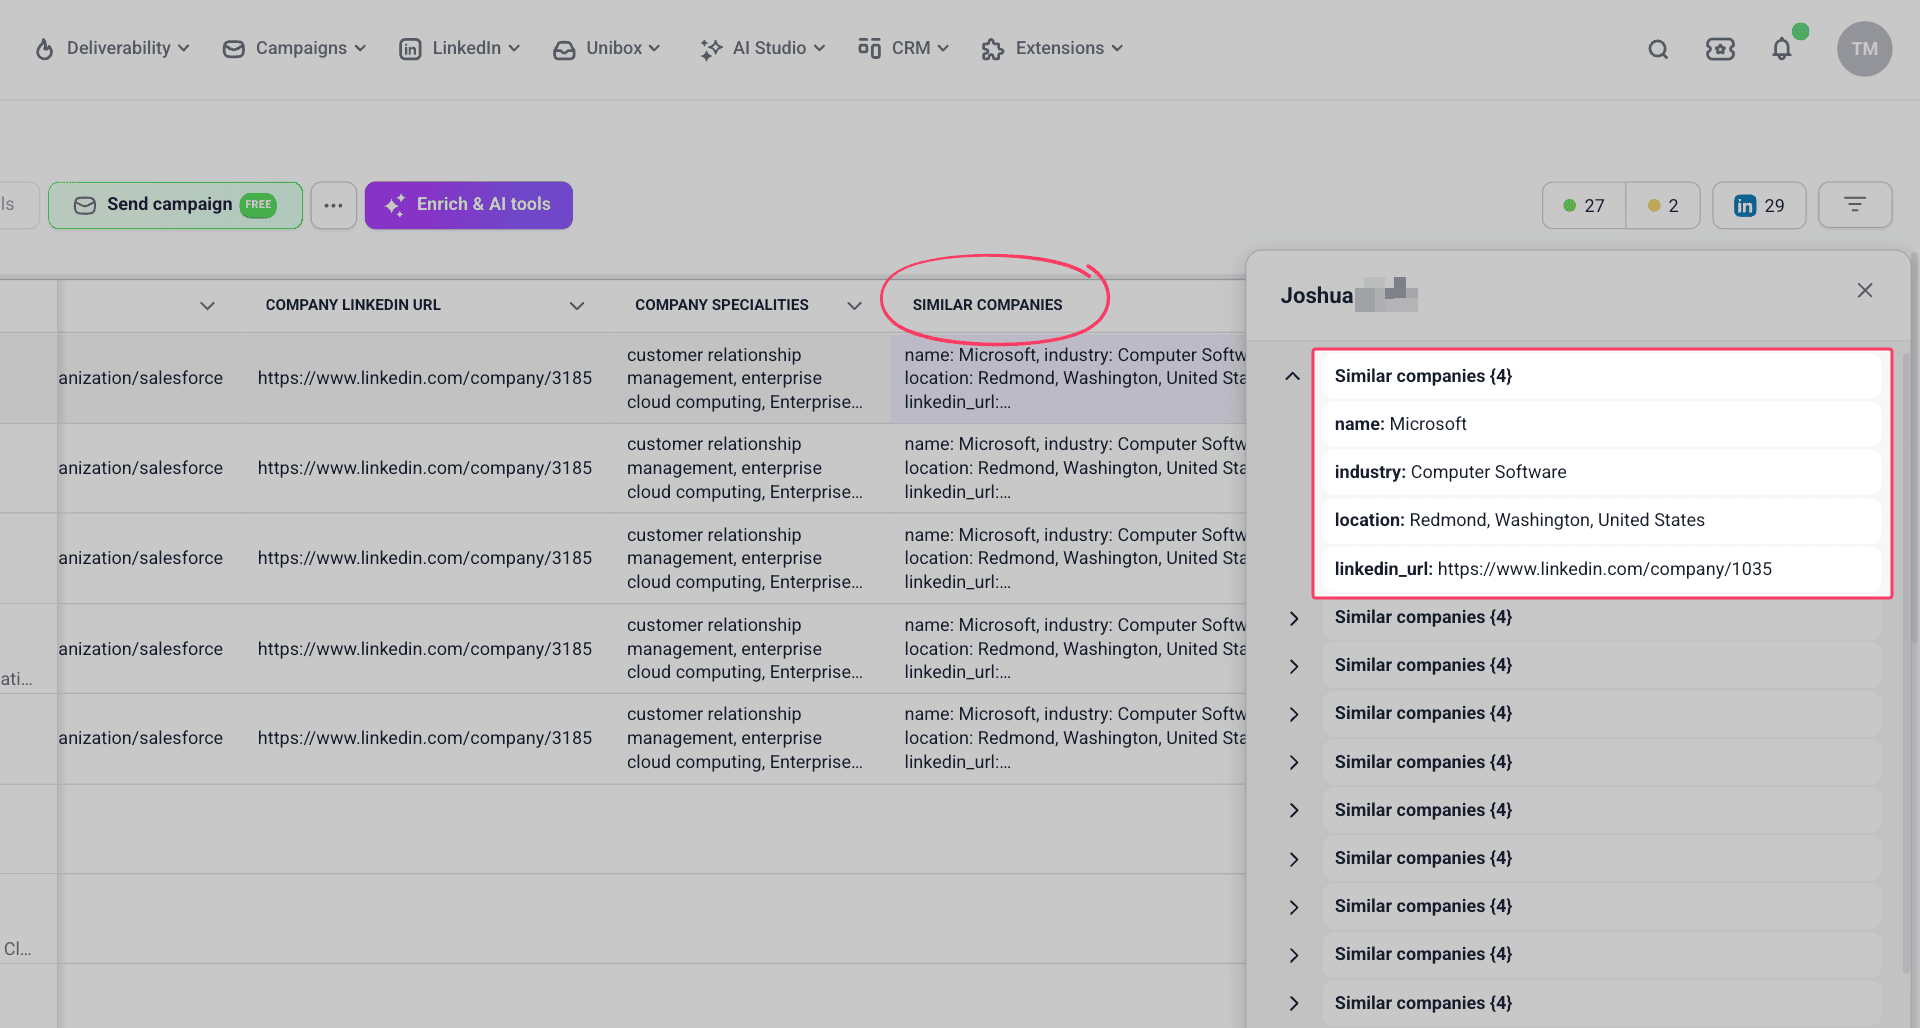Screen dimensions: 1920x1028
Task: Click the 'name: Microsoft' detail row
Action: (1602, 424)
